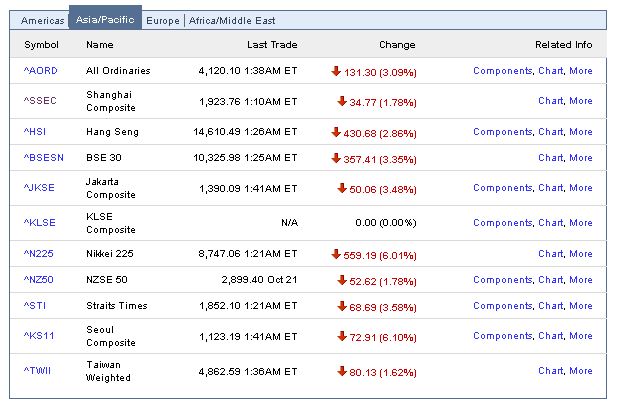Click Shanghai Composite decline arrow
The height and width of the screenshot is (403, 618).
342,101
